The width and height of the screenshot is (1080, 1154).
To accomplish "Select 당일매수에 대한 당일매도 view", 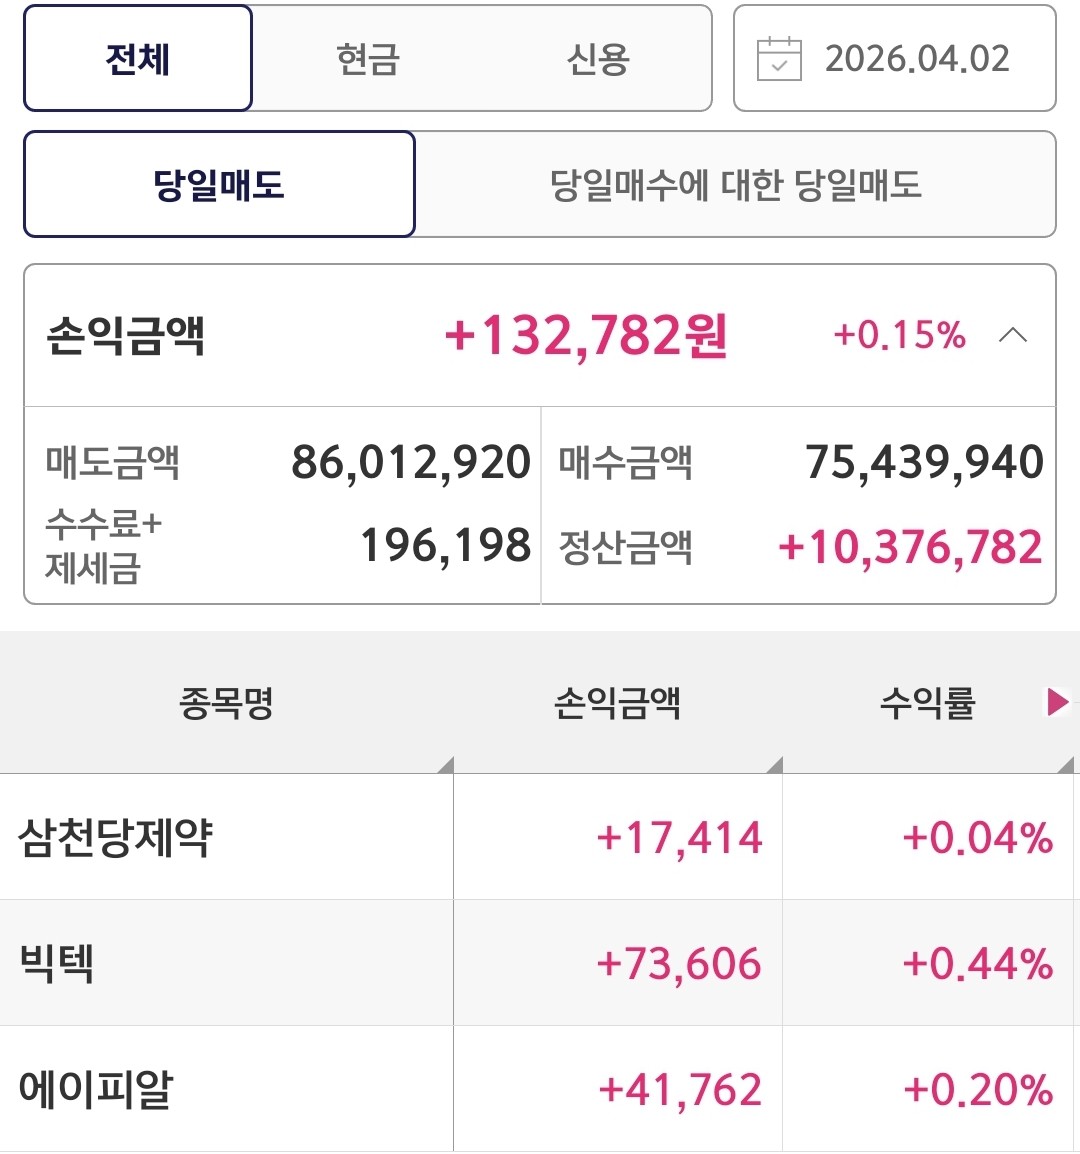I will (x=735, y=185).
